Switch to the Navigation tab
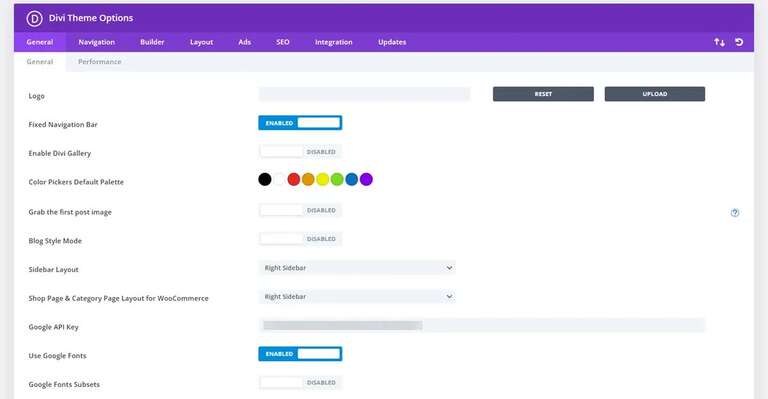Image resolution: width=768 pixels, height=399 pixels. click(96, 42)
